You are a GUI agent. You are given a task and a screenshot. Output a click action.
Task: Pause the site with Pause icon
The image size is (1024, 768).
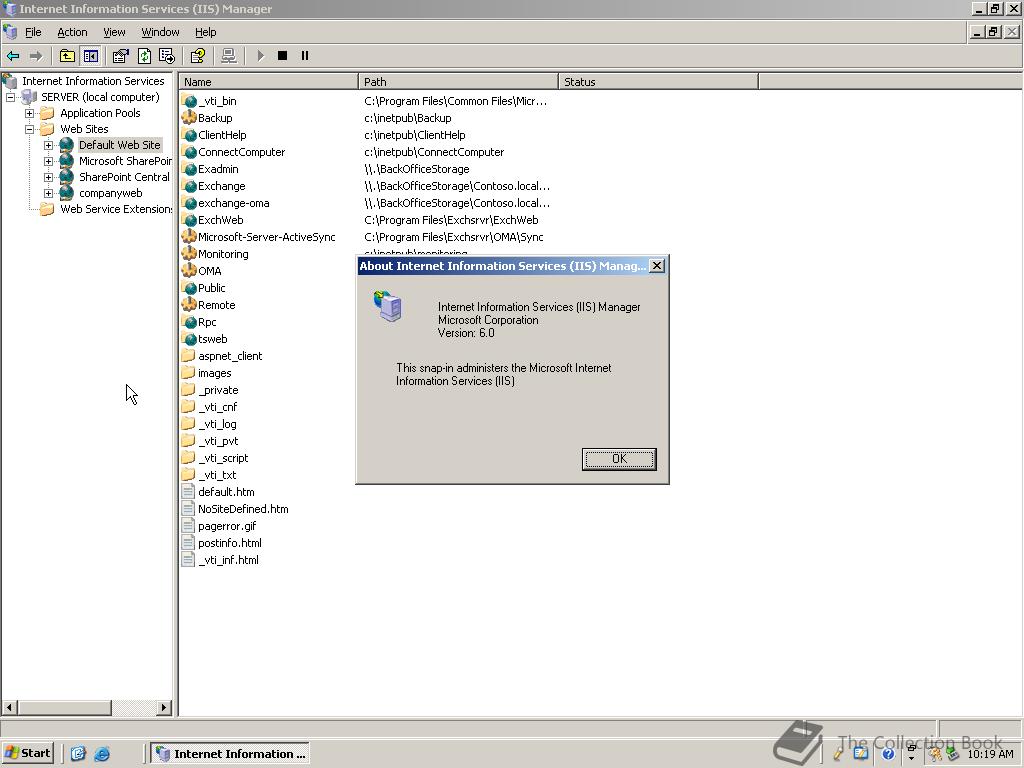click(x=304, y=56)
